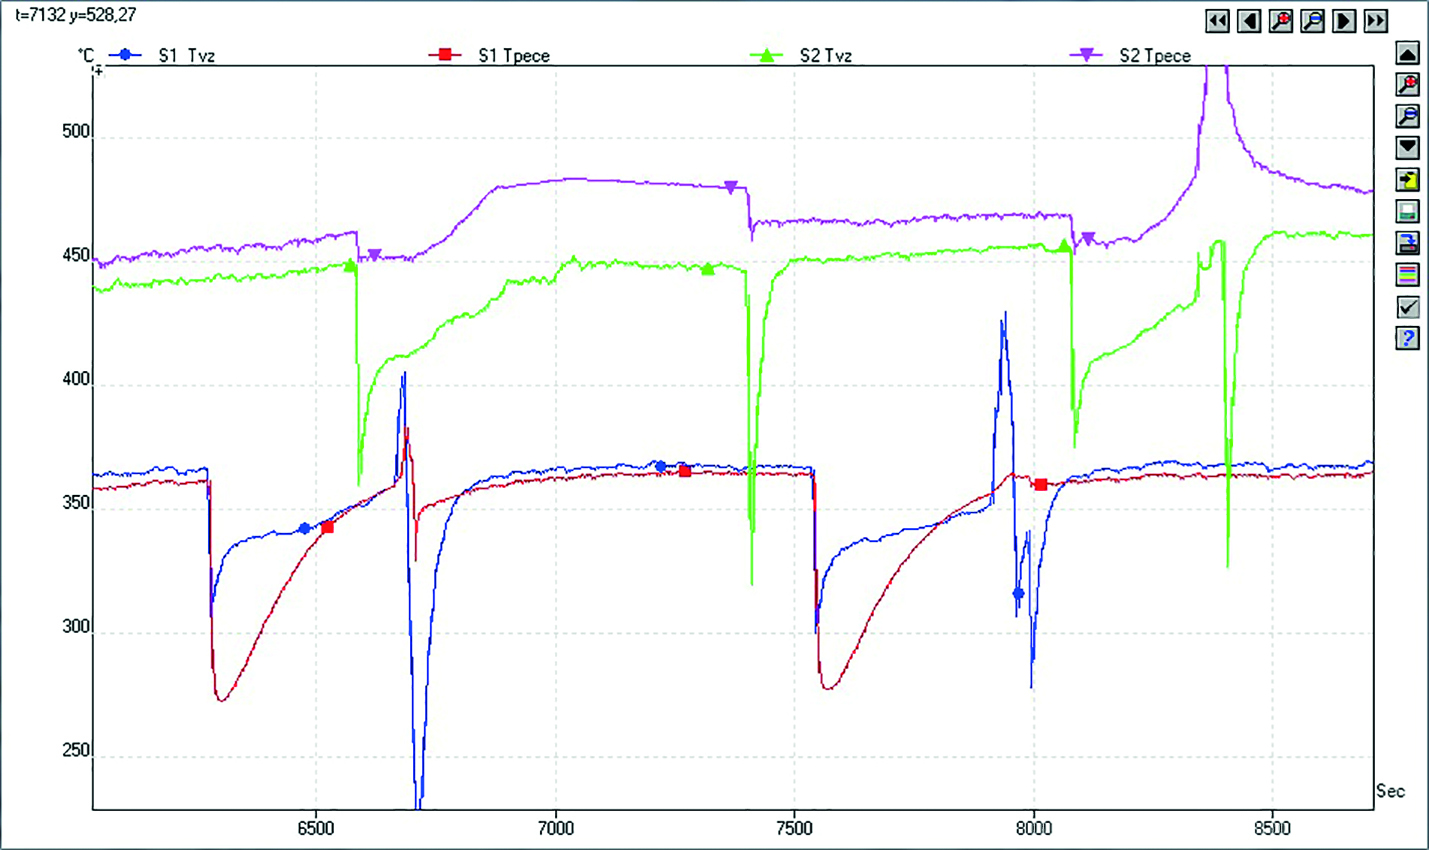
Task: Click the 8000 tick label on the time axis
Action: pos(1033,828)
